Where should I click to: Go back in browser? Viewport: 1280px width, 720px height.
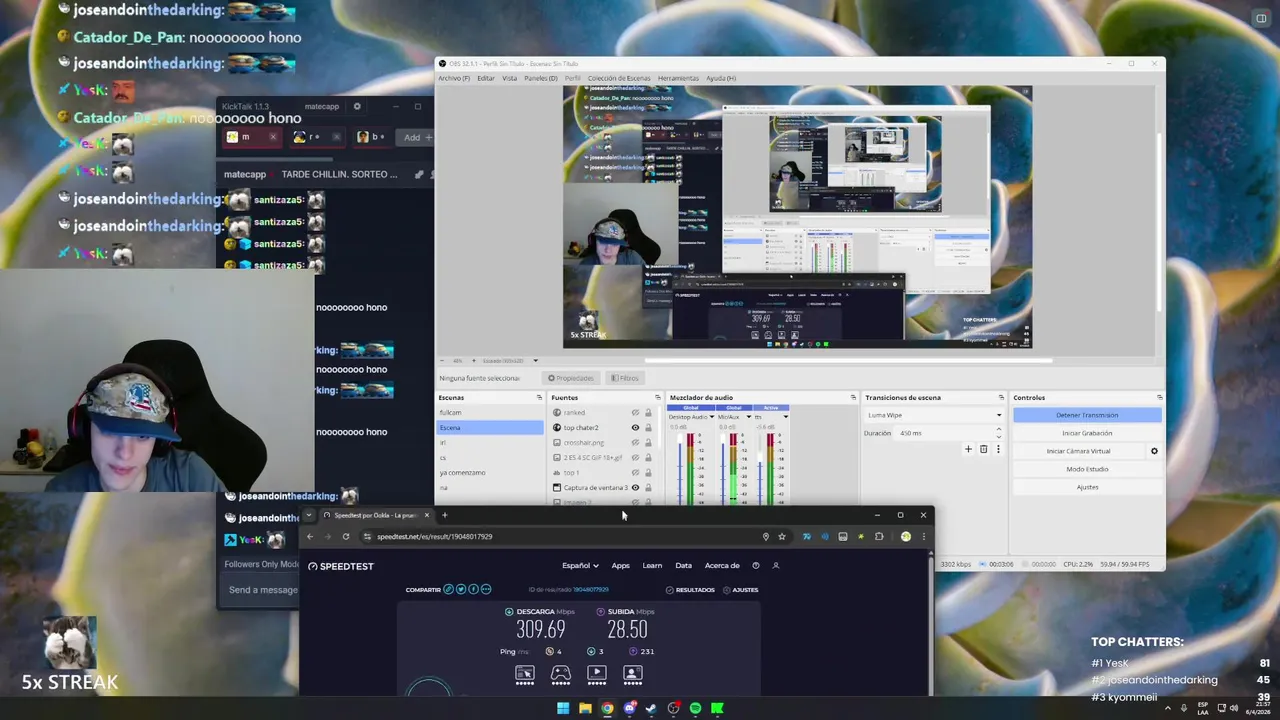[x=309, y=537]
